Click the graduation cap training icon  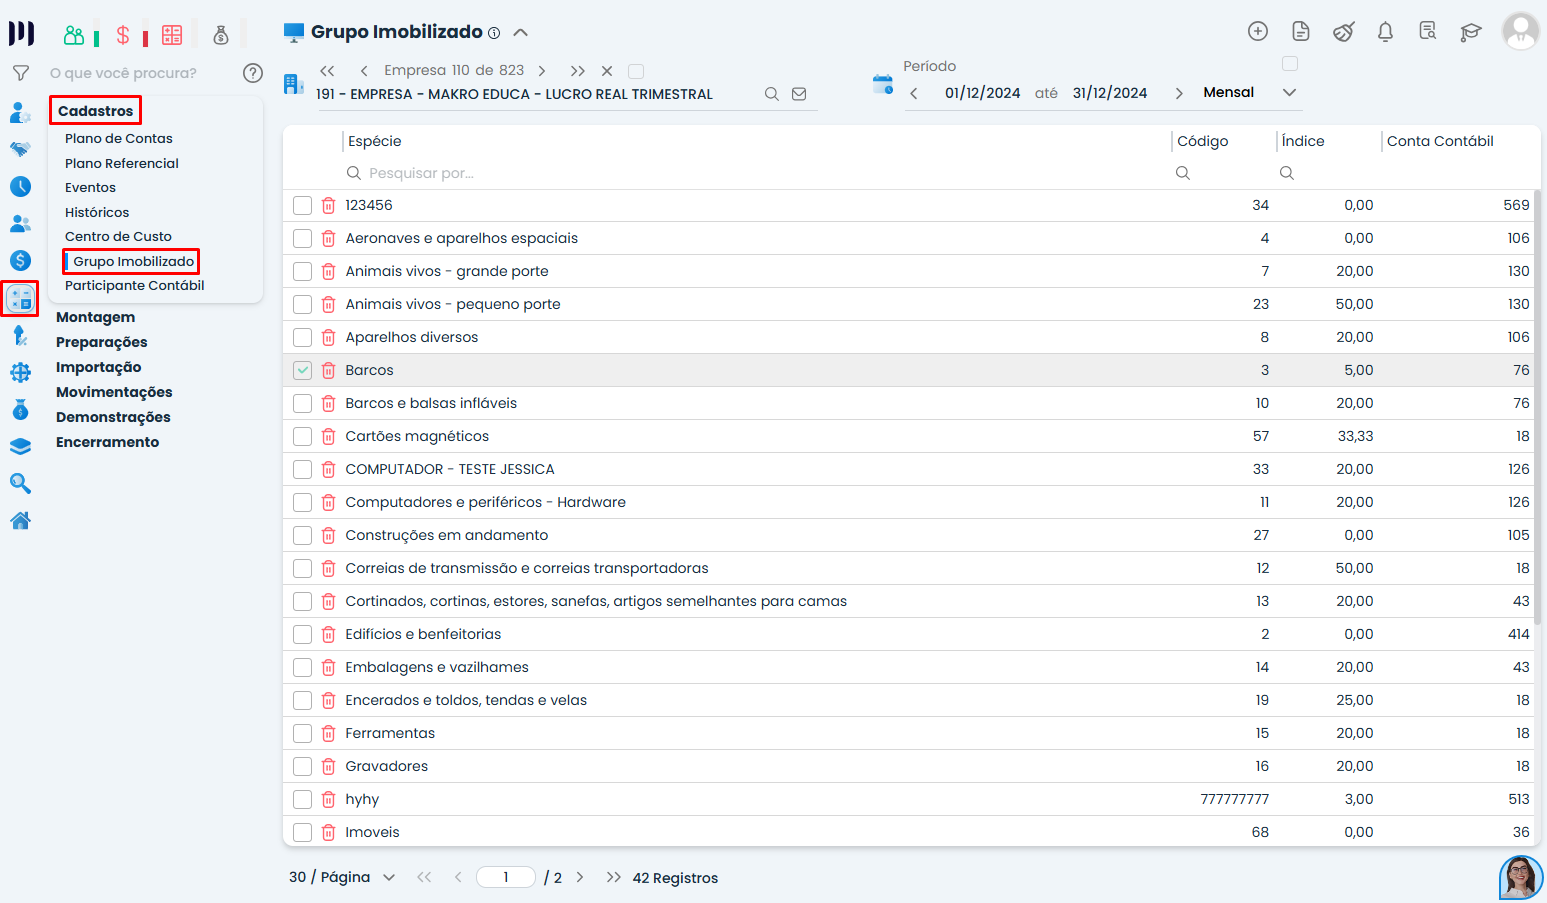tap(1470, 32)
